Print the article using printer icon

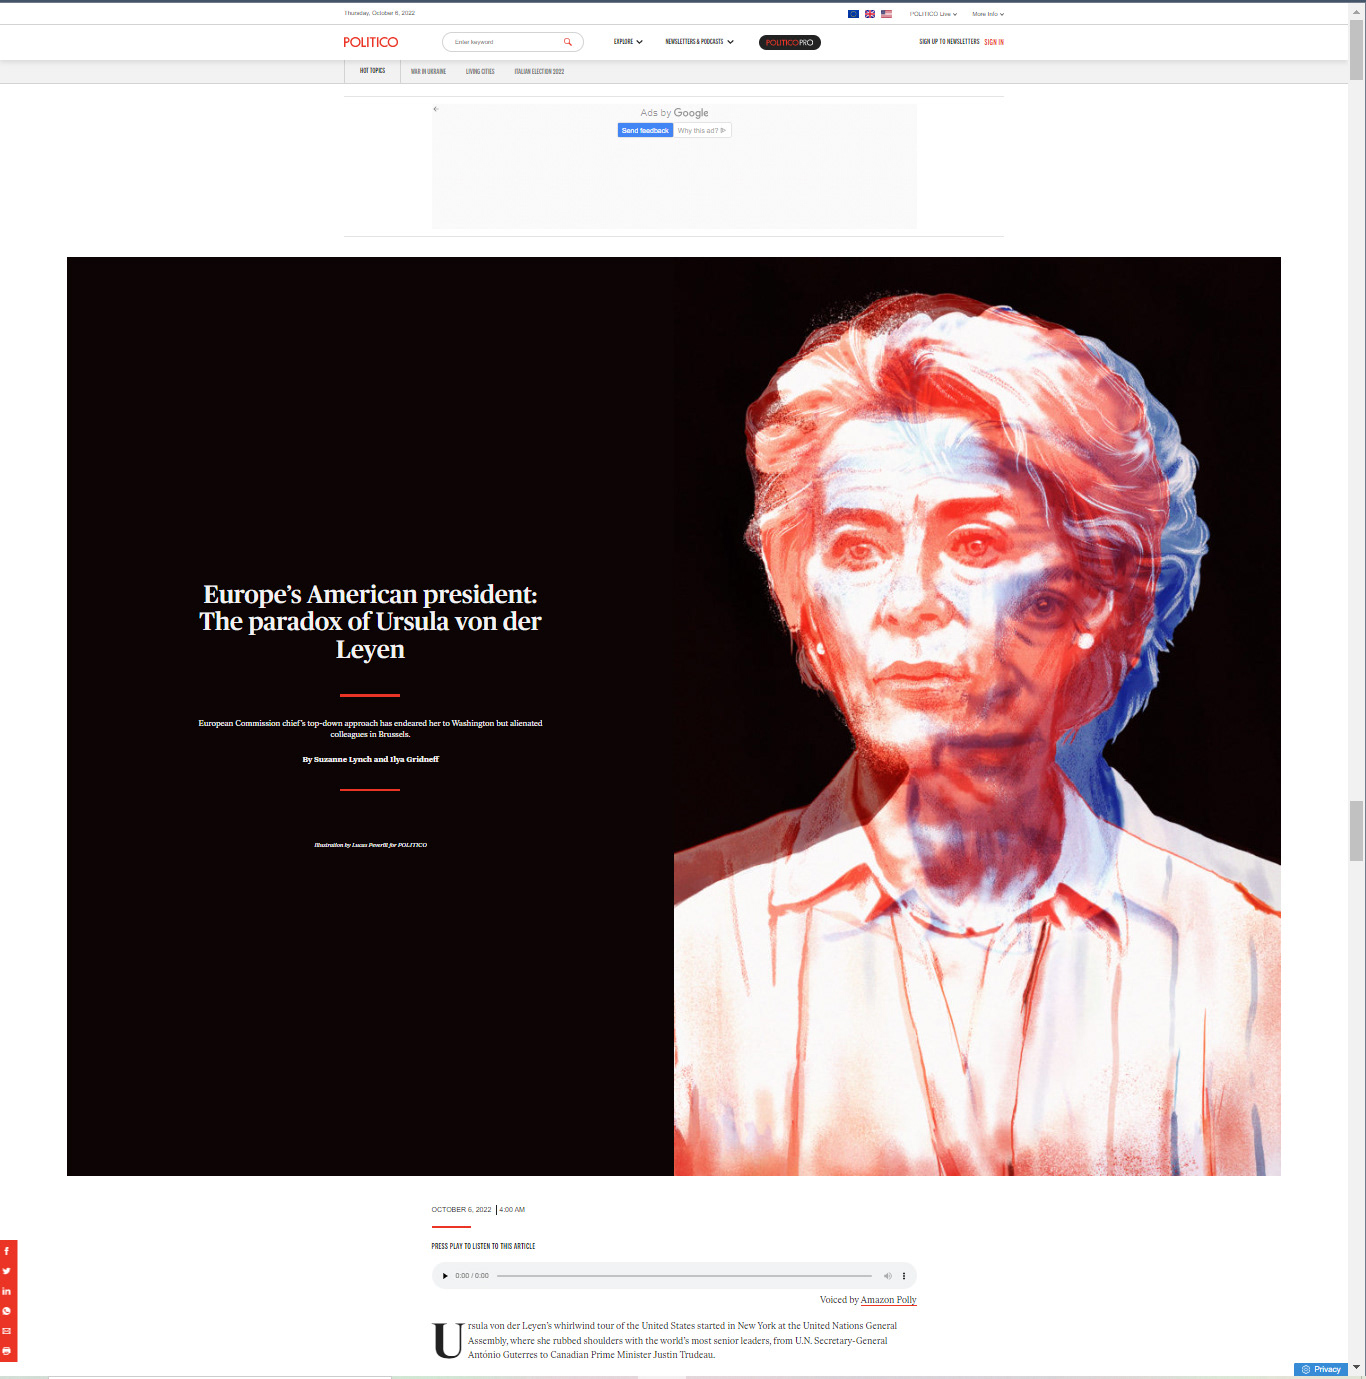coord(6,1351)
